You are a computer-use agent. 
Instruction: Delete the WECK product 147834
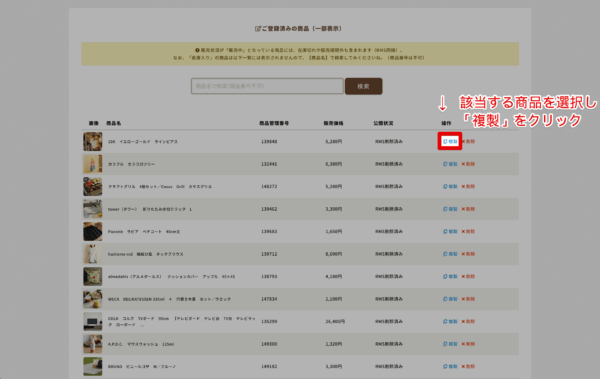tap(468, 299)
